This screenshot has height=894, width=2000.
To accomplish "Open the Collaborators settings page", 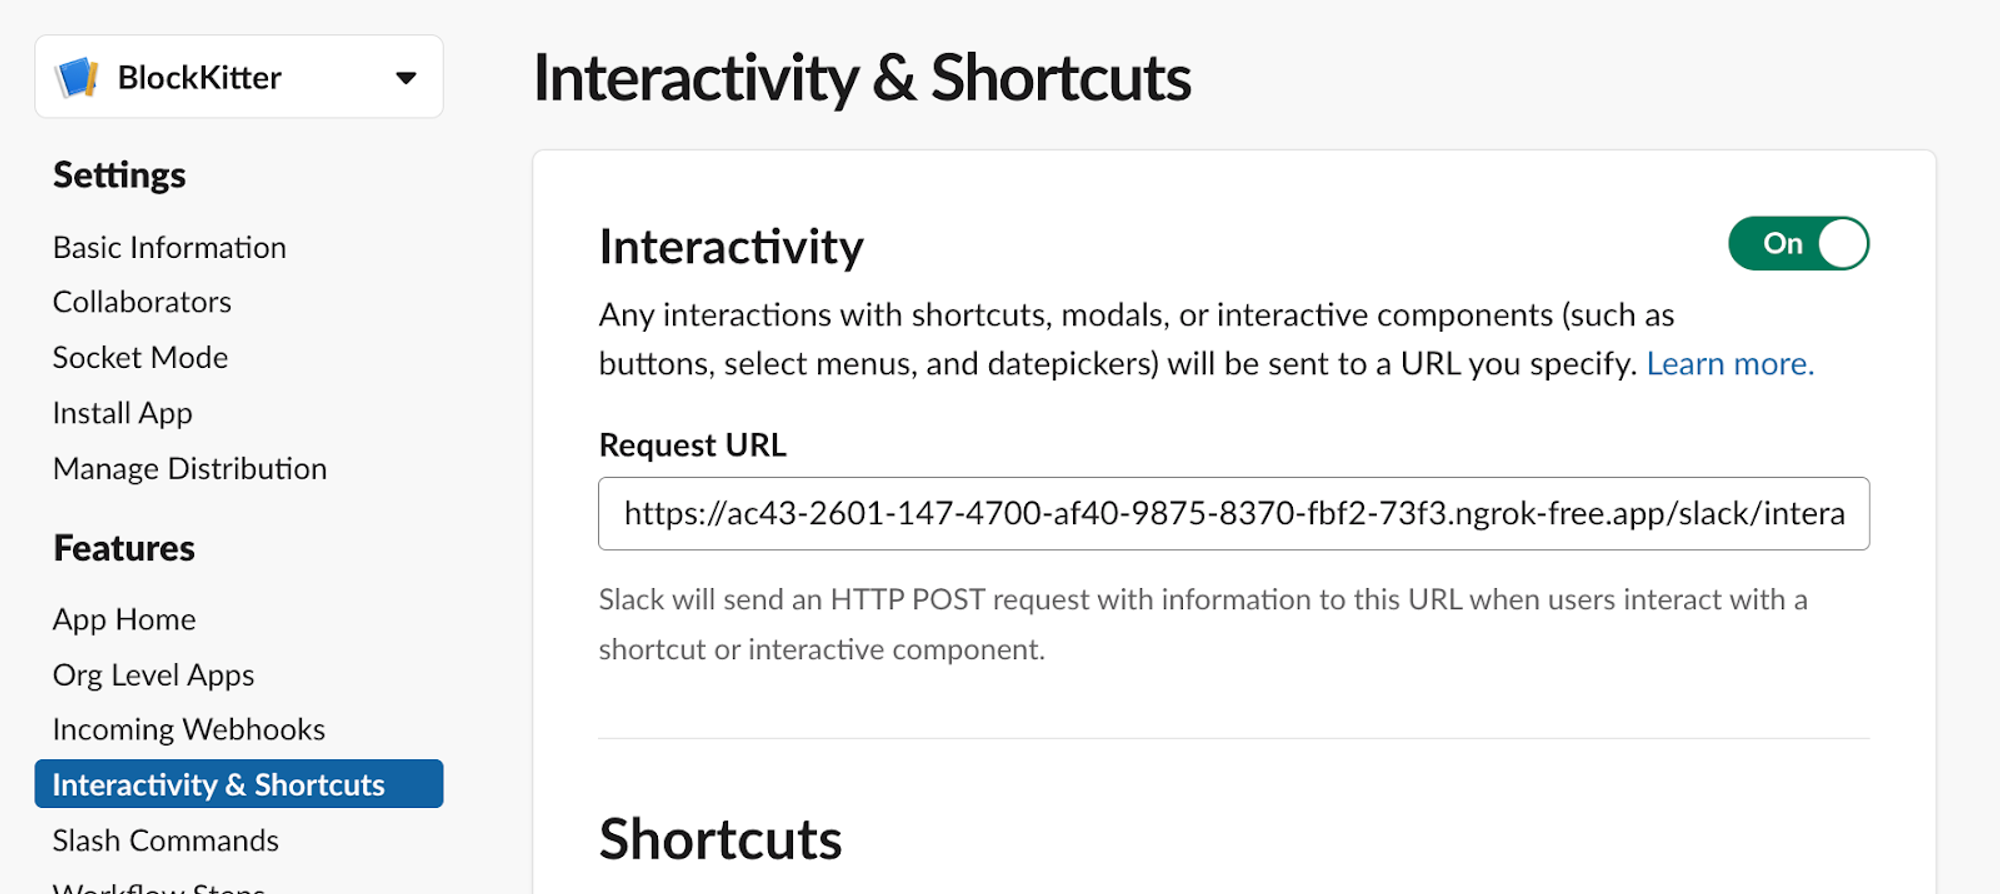I will [x=142, y=301].
